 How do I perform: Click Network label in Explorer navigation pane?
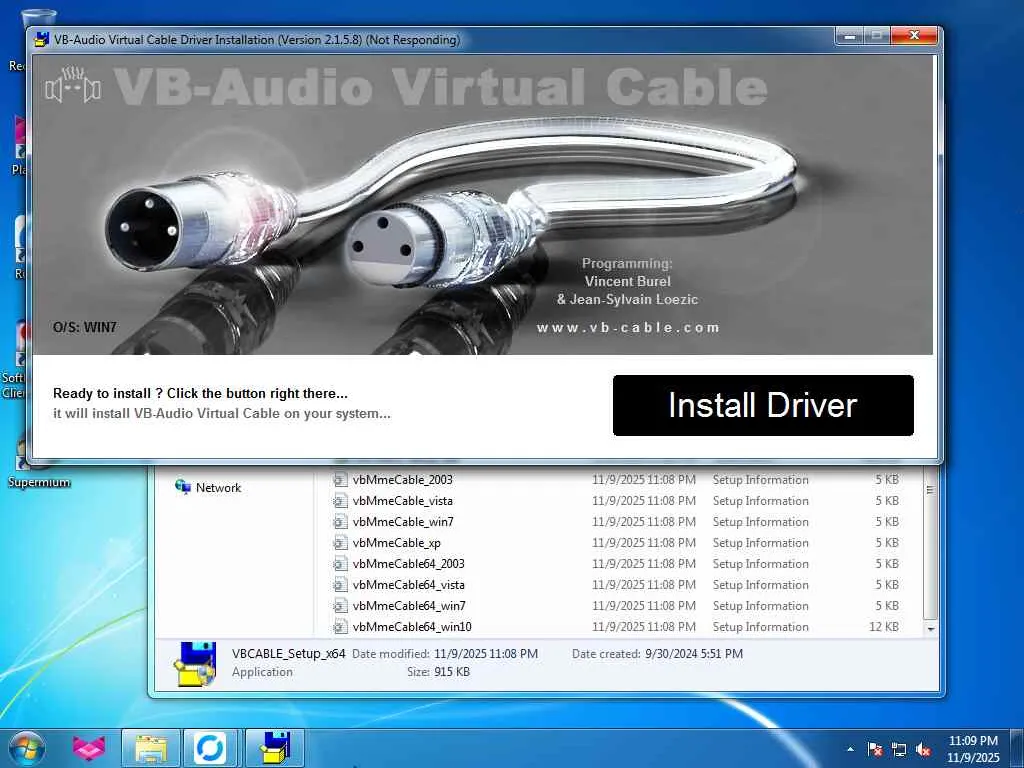pos(218,488)
